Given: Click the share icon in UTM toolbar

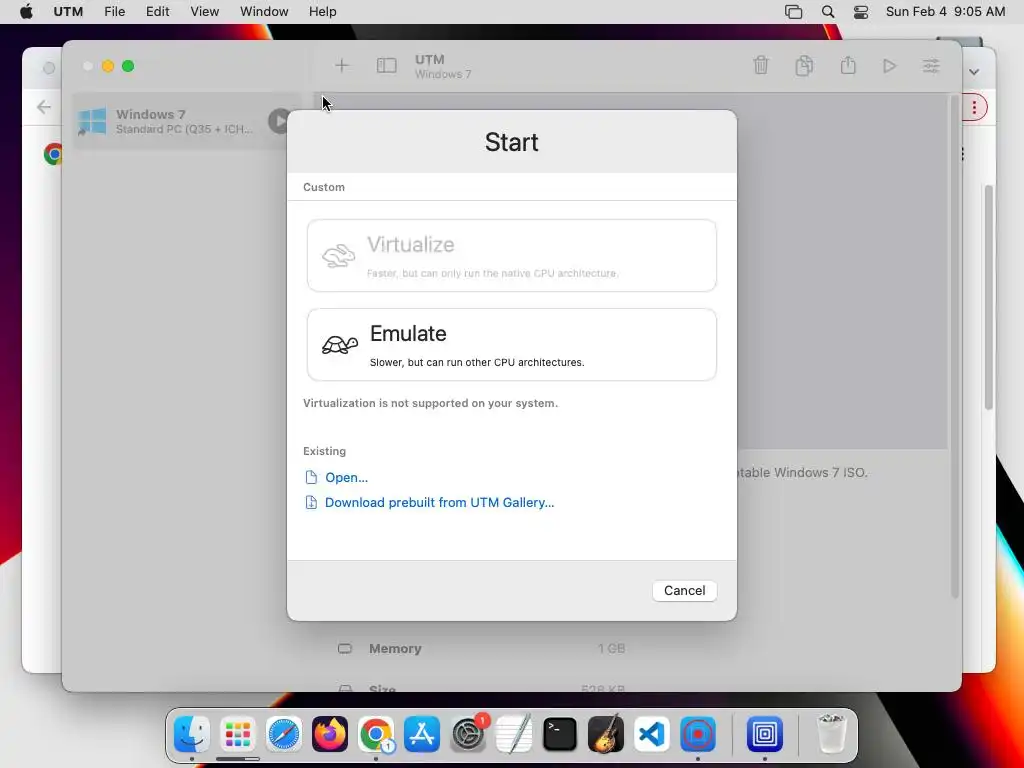Looking at the screenshot, I should [x=848, y=65].
